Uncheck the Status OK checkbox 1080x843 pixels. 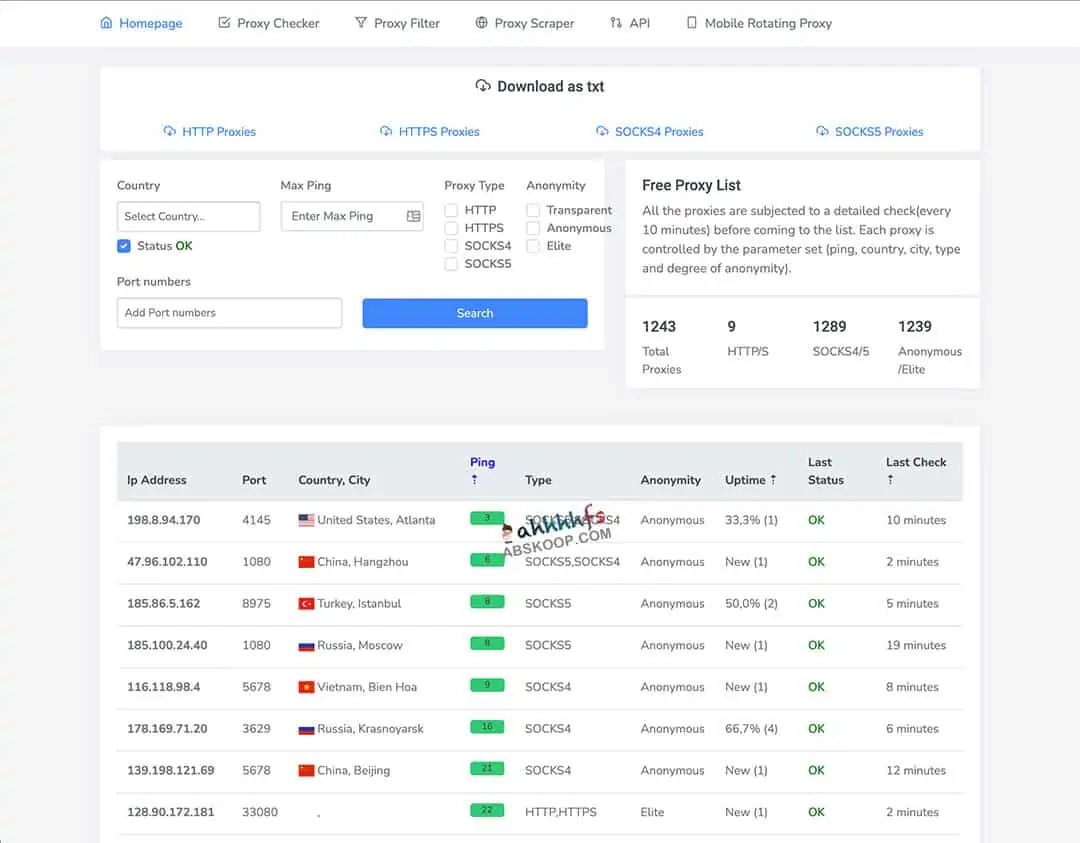[x=124, y=246]
